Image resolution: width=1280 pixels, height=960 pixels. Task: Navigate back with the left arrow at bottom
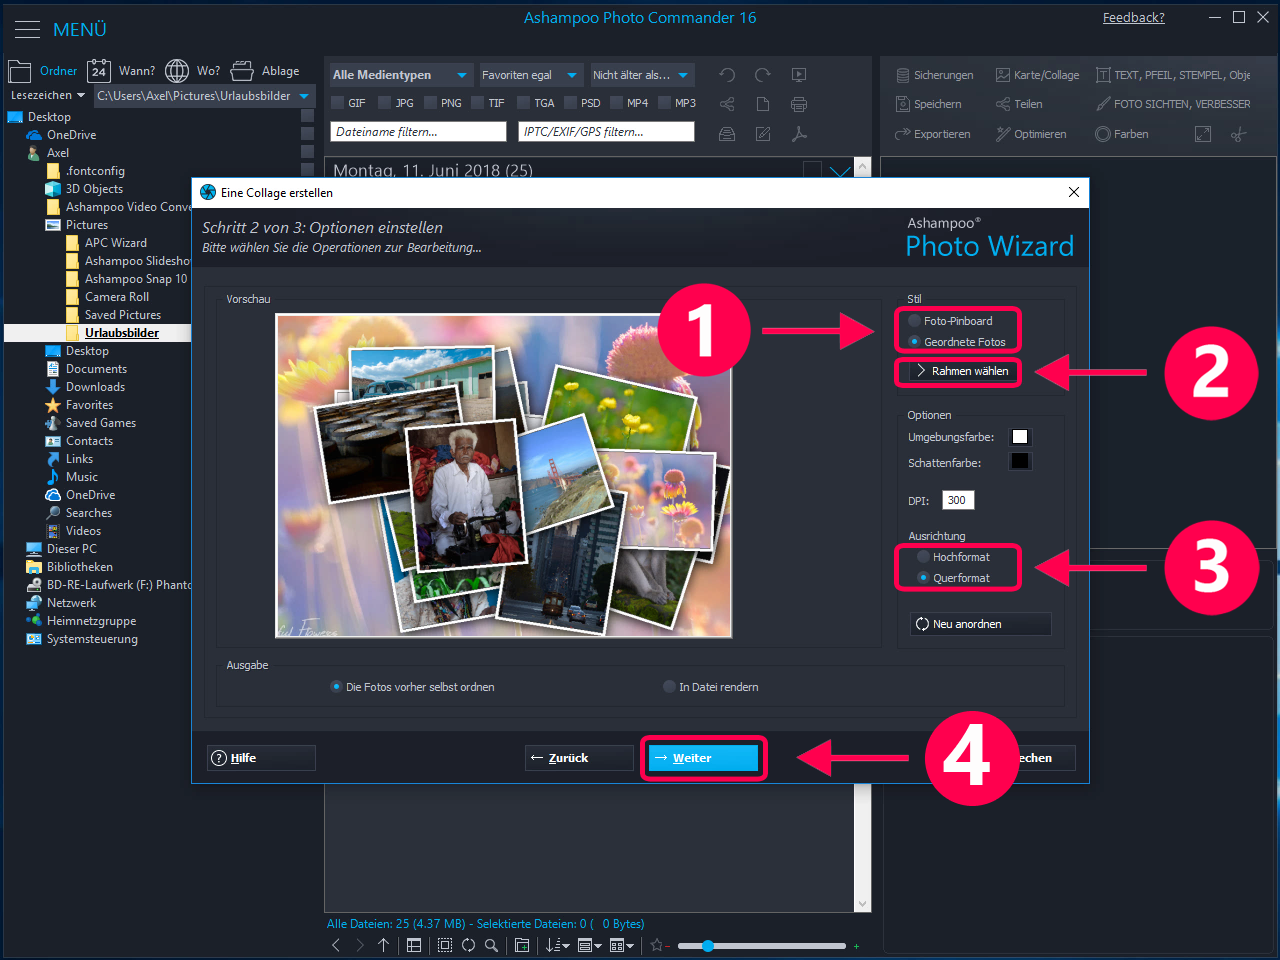pos(336,945)
